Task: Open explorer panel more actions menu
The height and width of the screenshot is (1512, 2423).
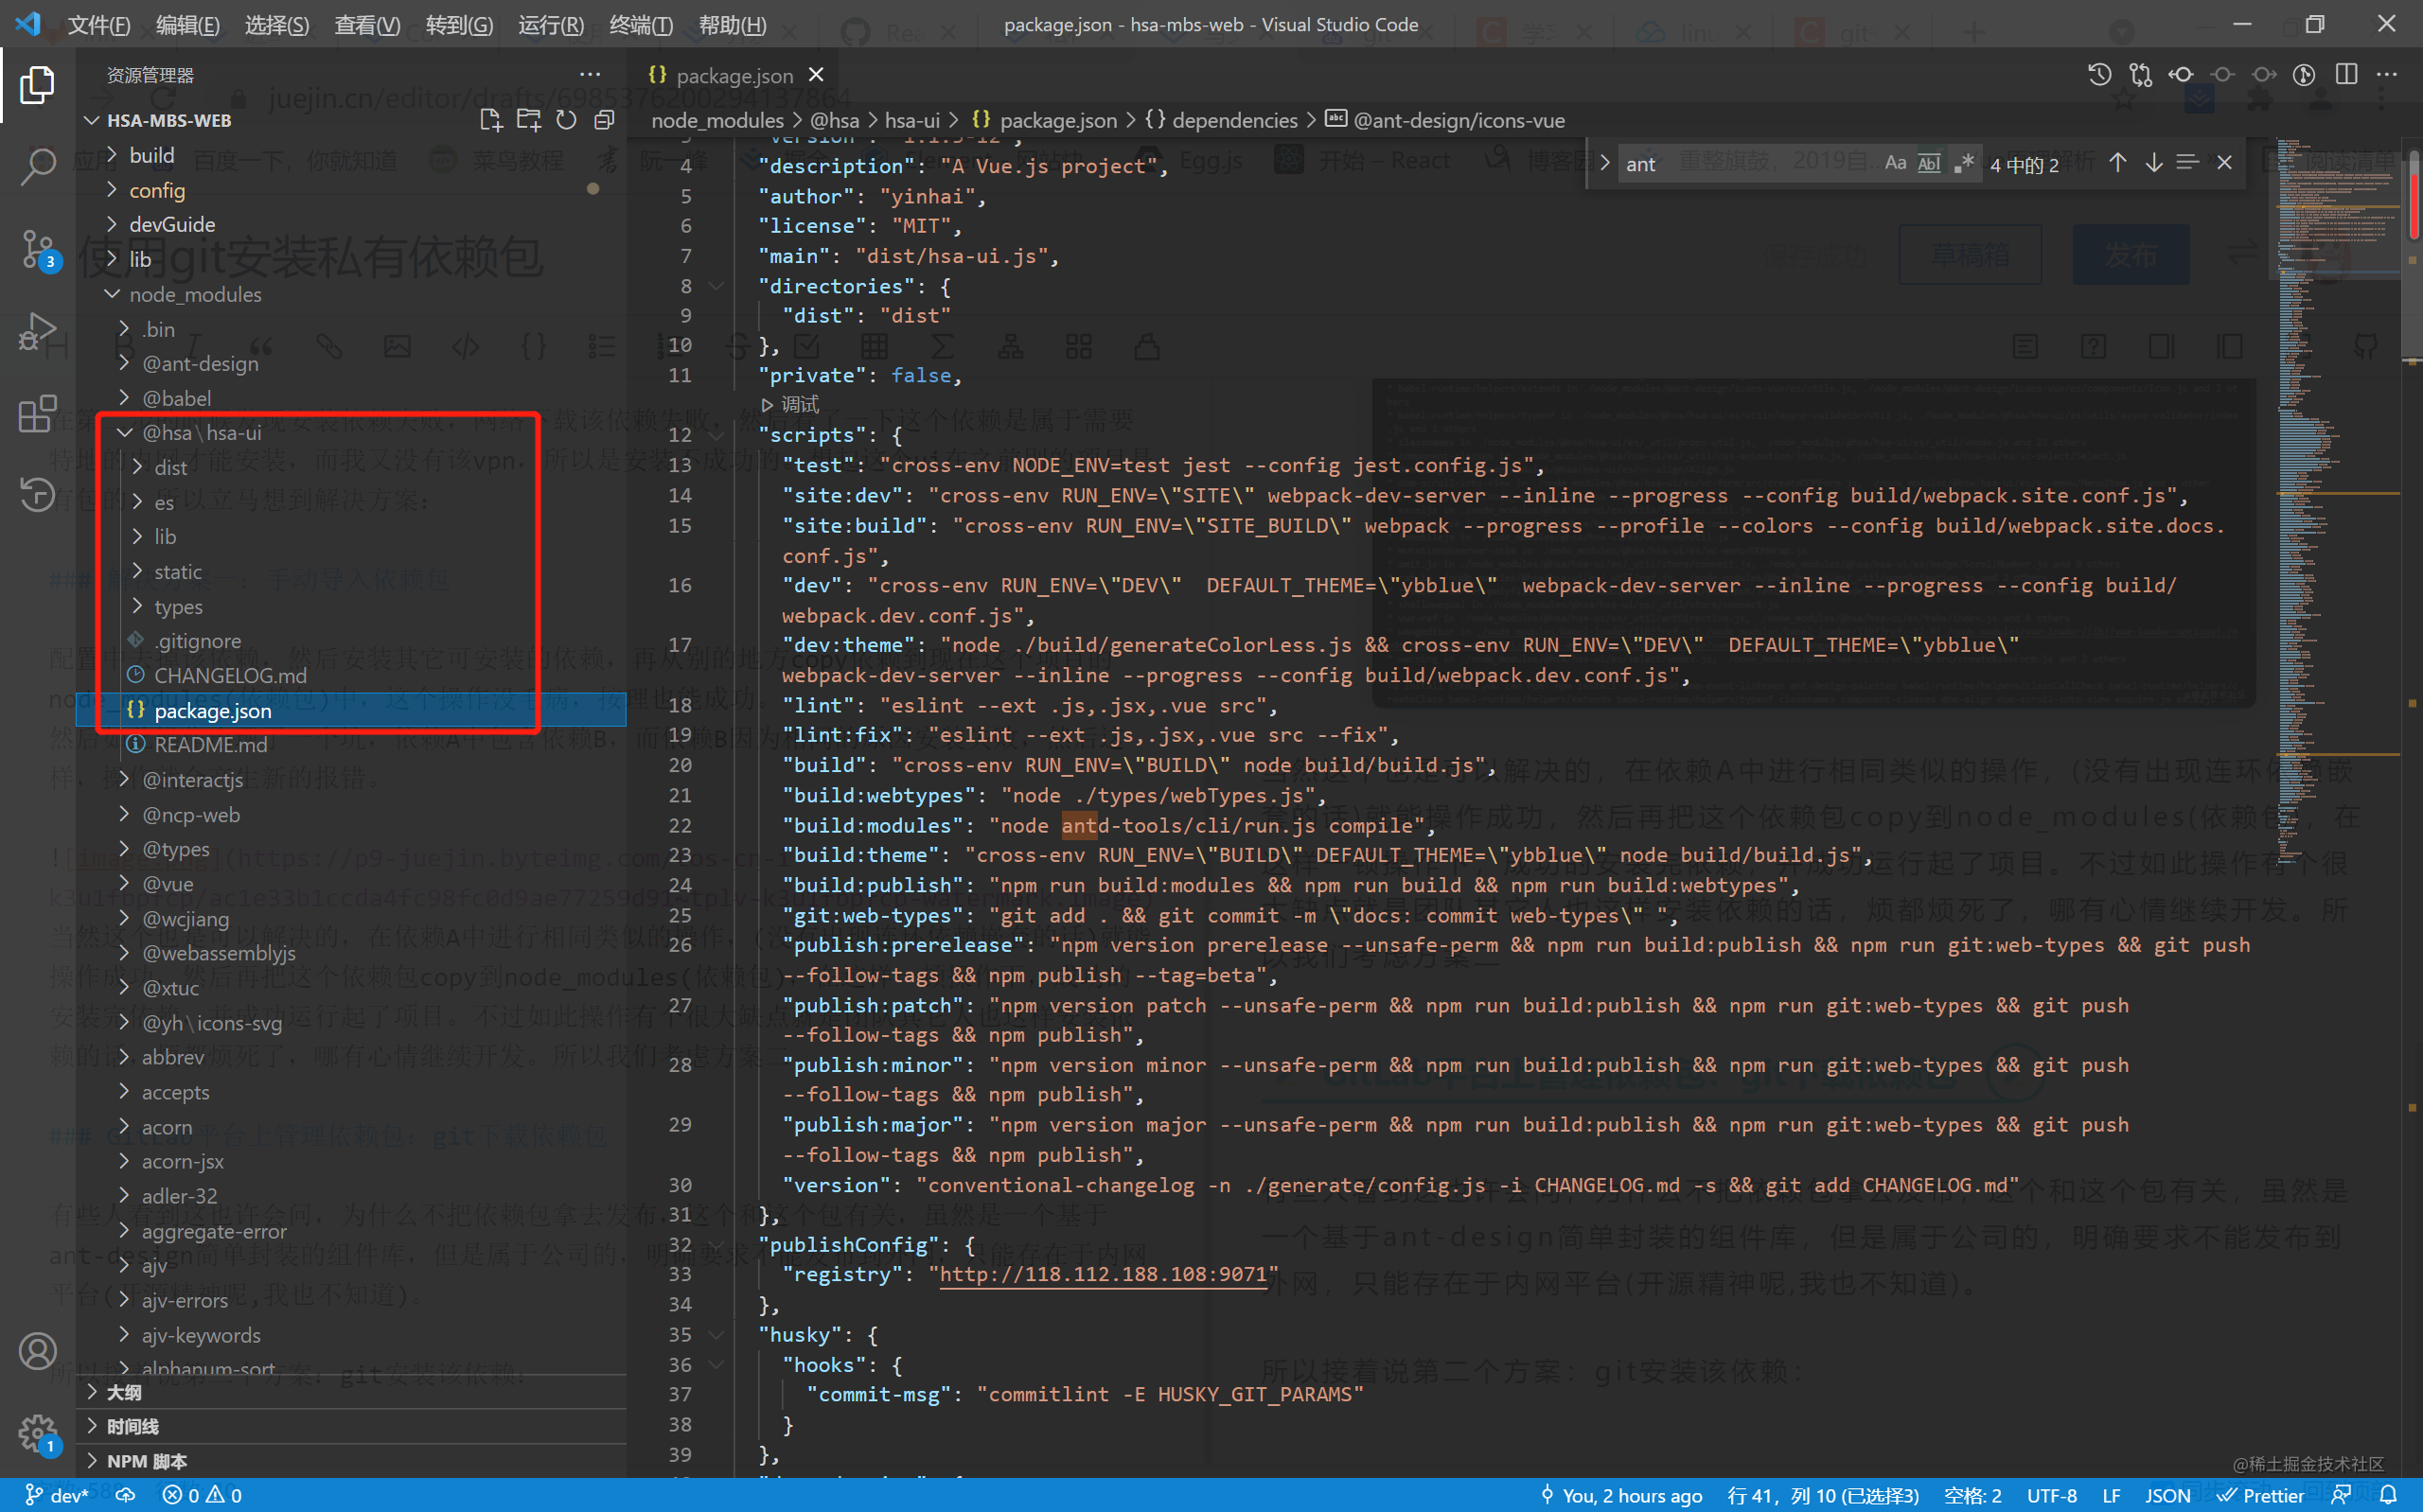Action: point(590,75)
